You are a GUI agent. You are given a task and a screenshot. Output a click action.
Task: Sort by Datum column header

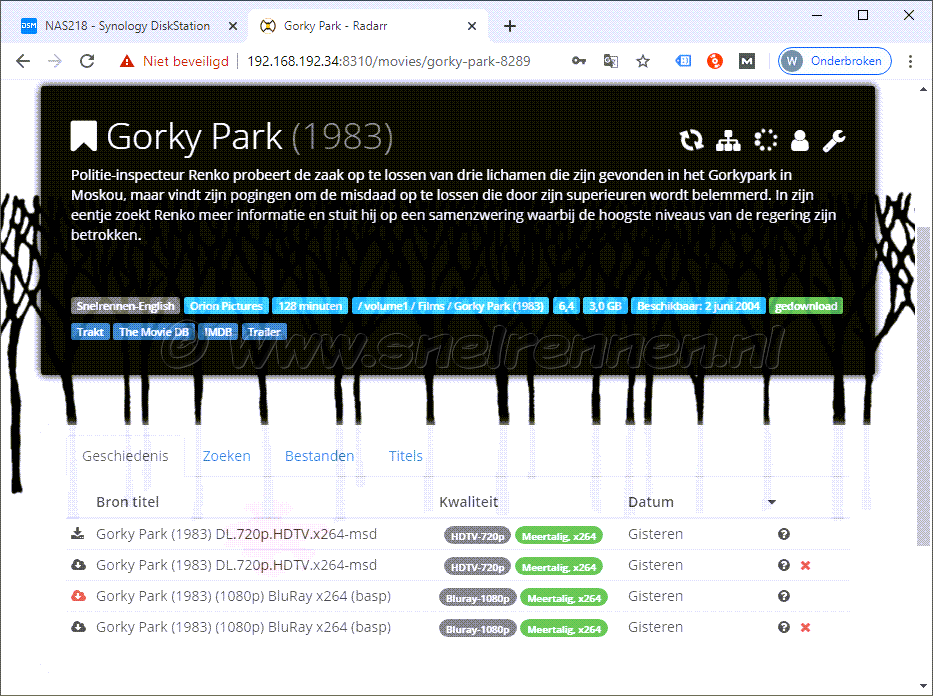(651, 502)
